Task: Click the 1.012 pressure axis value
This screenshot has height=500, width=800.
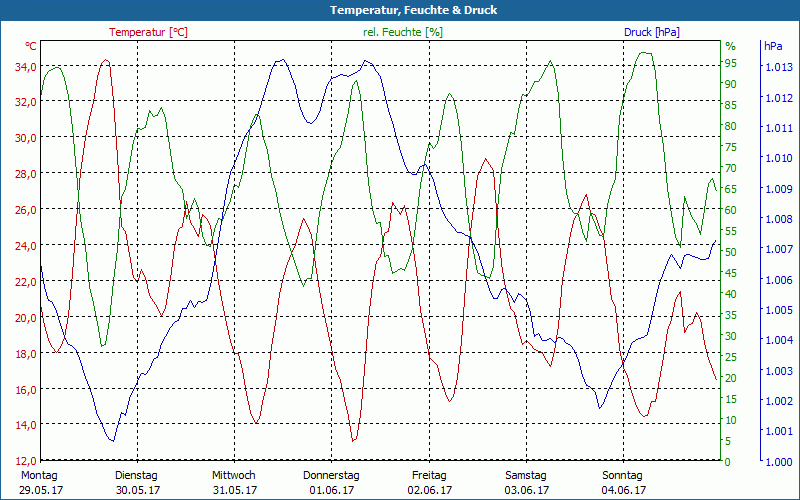Action: click(x=779, y=97)
